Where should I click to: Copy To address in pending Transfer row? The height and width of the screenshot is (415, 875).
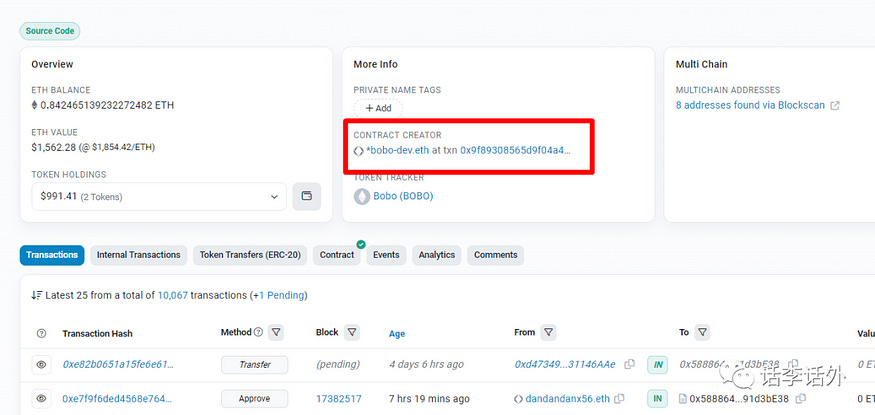pyautogui.click(x=792, y=363)
